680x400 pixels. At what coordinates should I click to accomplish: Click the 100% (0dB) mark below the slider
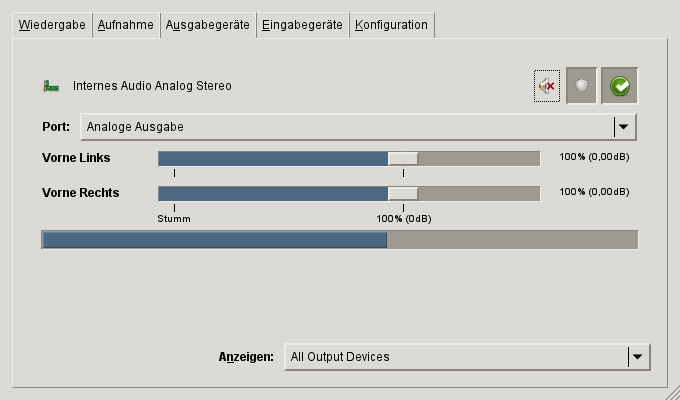pyautogui.click(x=404, y=217)
